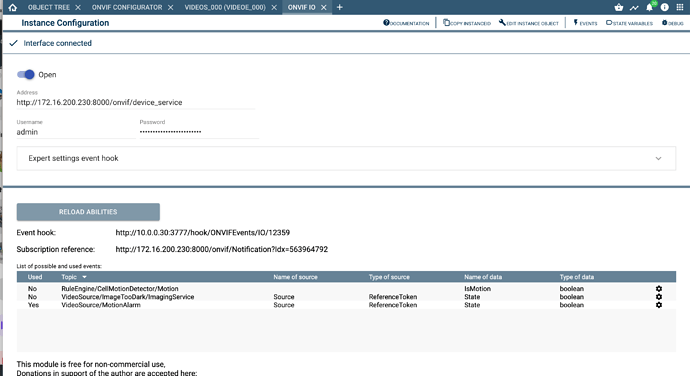
Task: Open the notifications bell
Action: (650, 7)
